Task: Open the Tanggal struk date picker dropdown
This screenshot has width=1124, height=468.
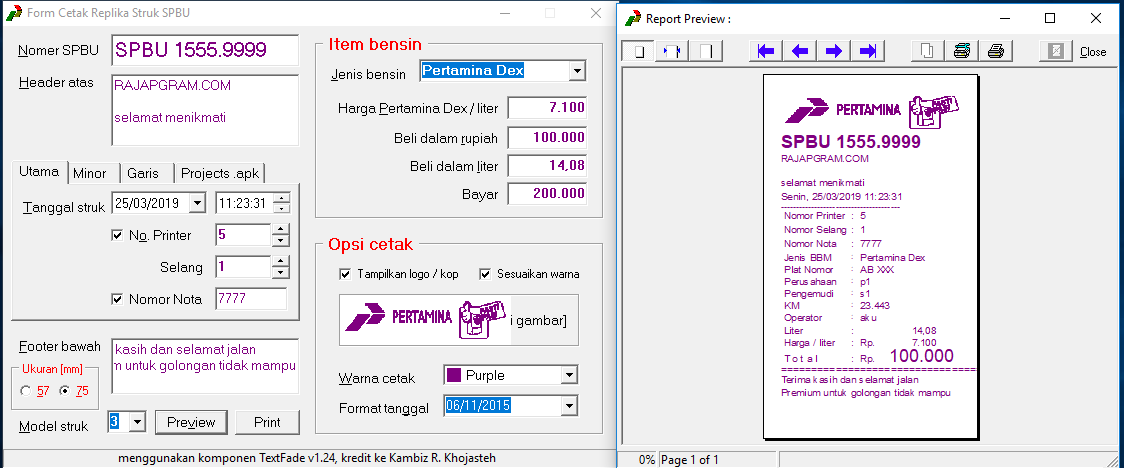Action: (x=197, y=204)
